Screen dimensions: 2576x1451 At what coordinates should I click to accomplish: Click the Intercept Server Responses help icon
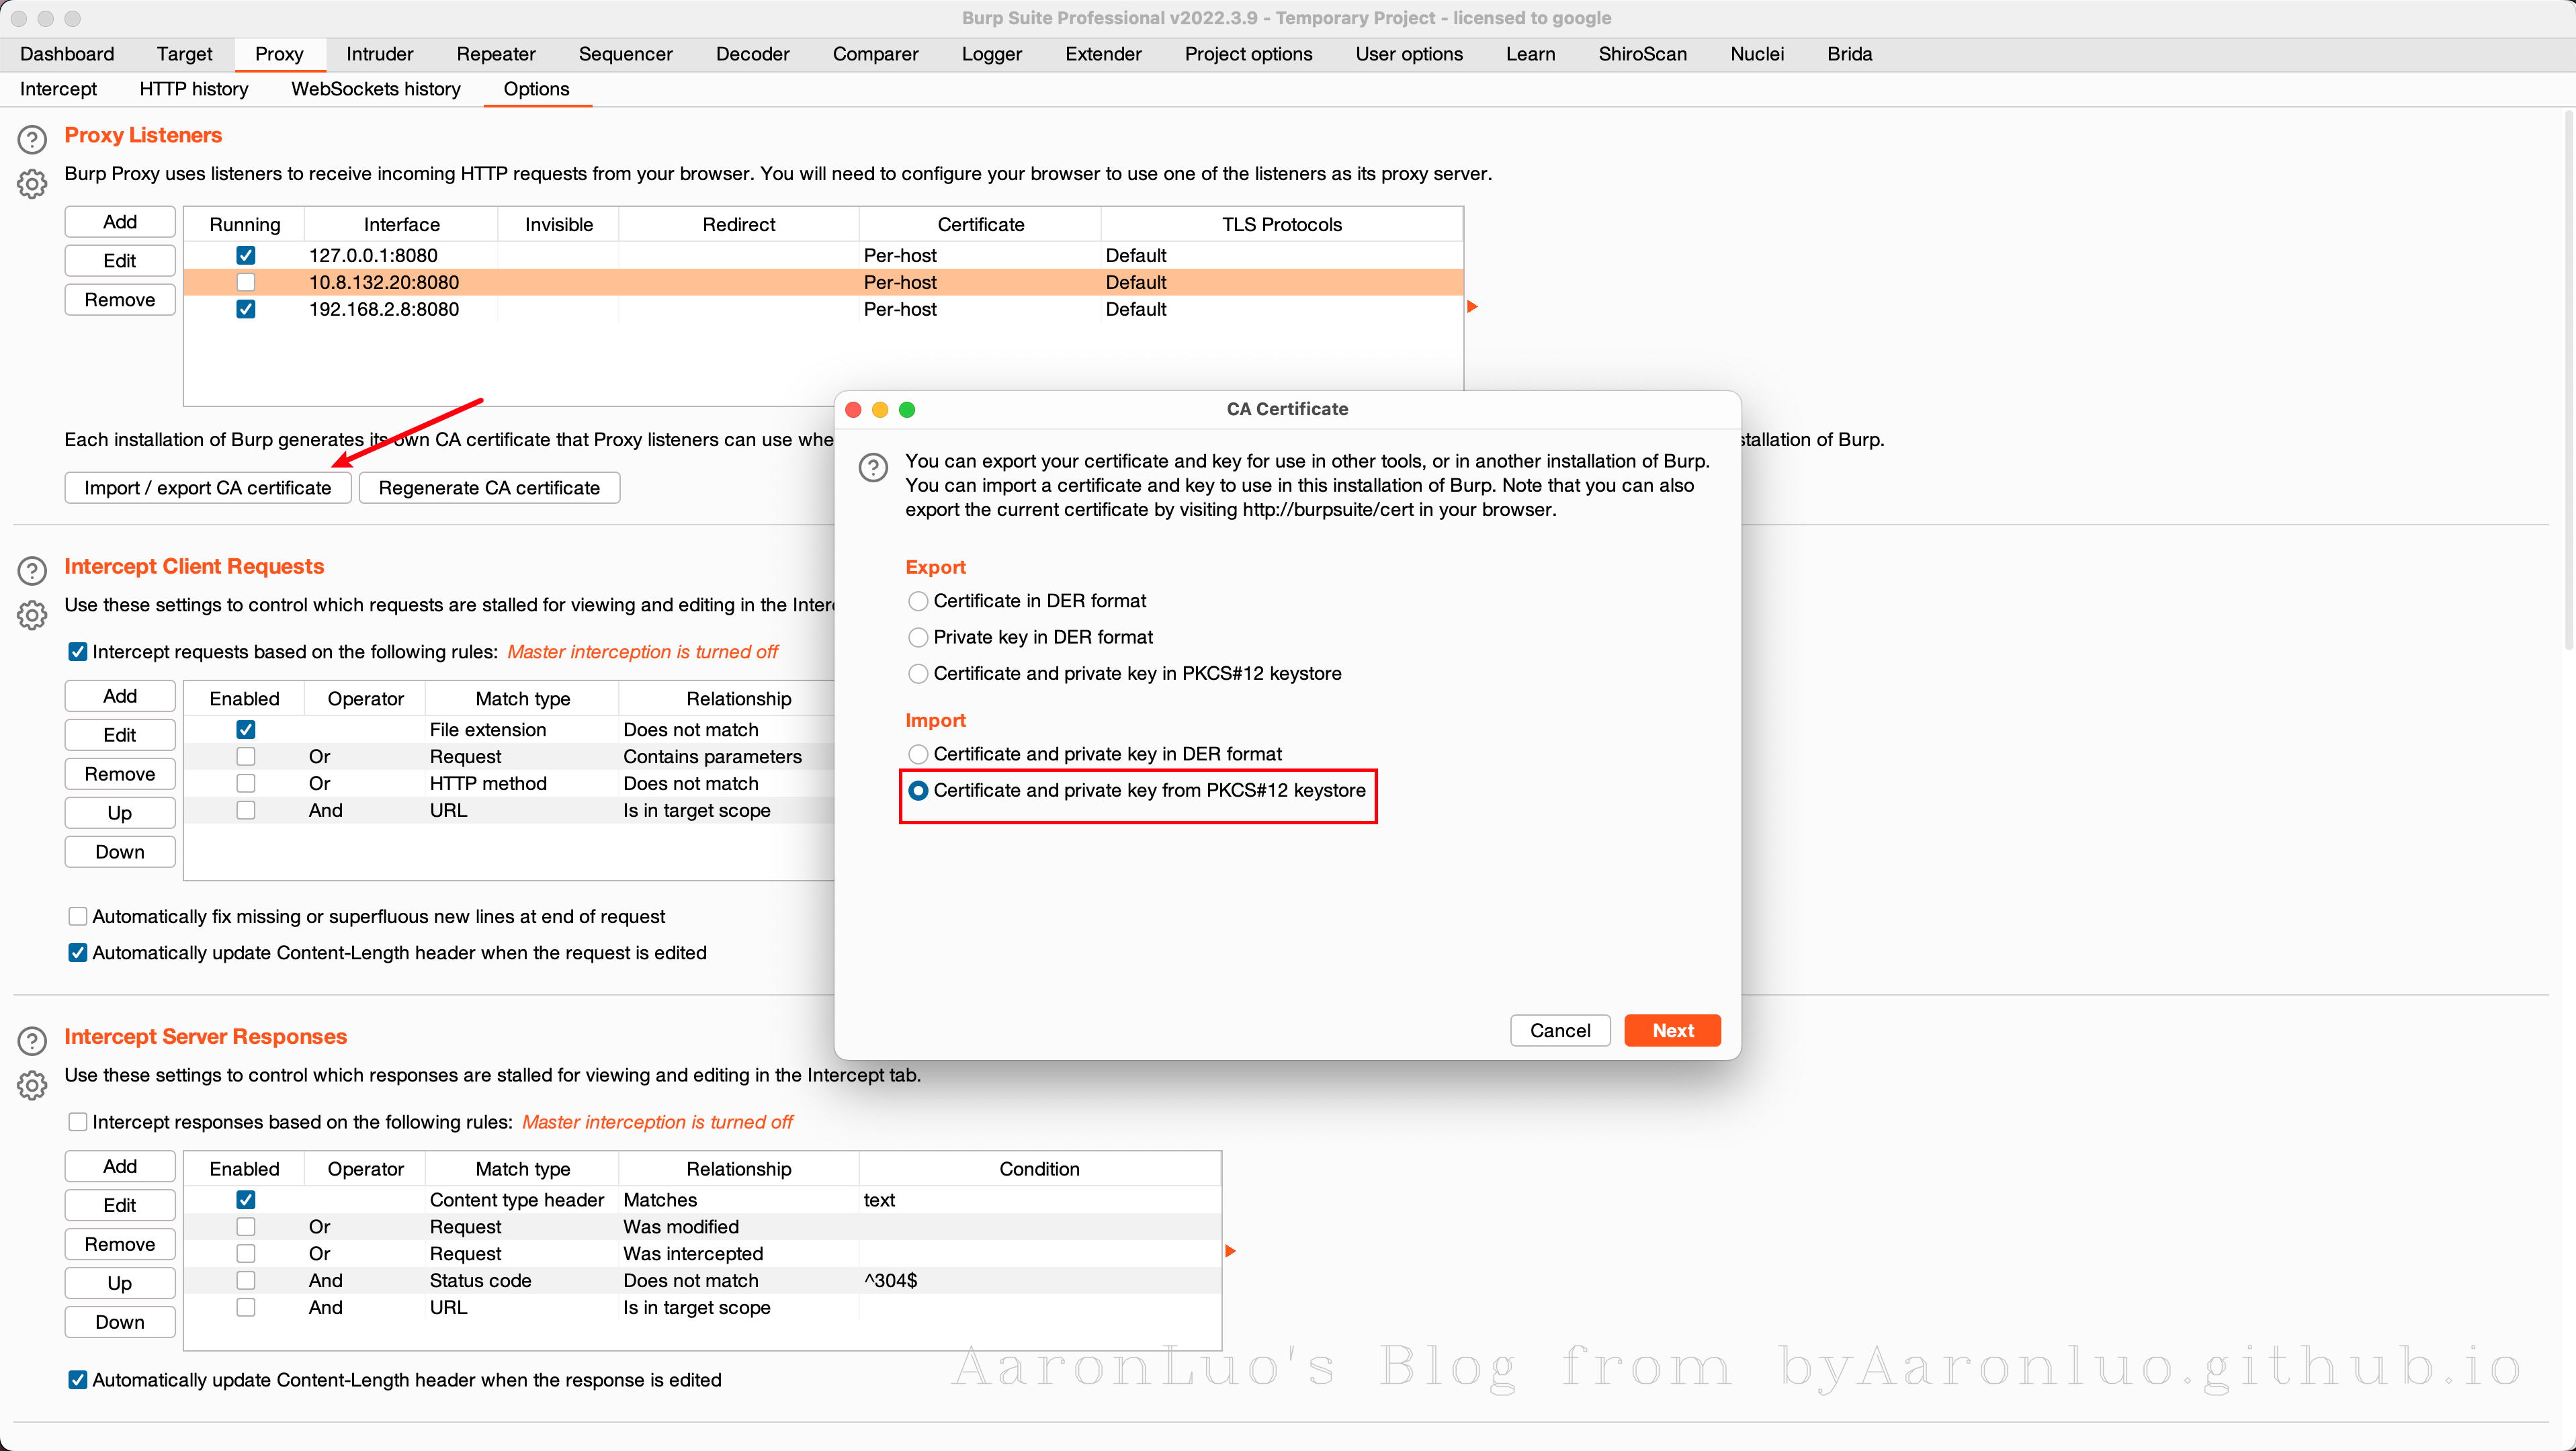[32, 1040]
